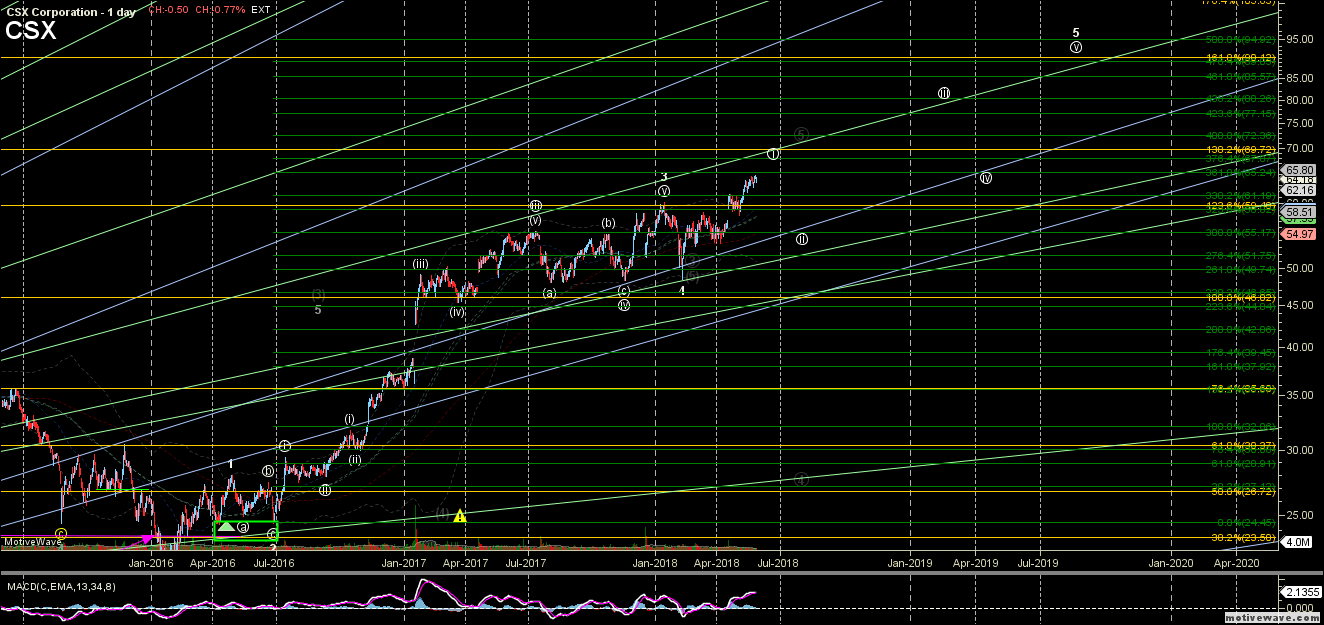This screenshot has width=1324, height=625.
Task: Click the Jul-2017 date on time axis
Action: point(524,562)
